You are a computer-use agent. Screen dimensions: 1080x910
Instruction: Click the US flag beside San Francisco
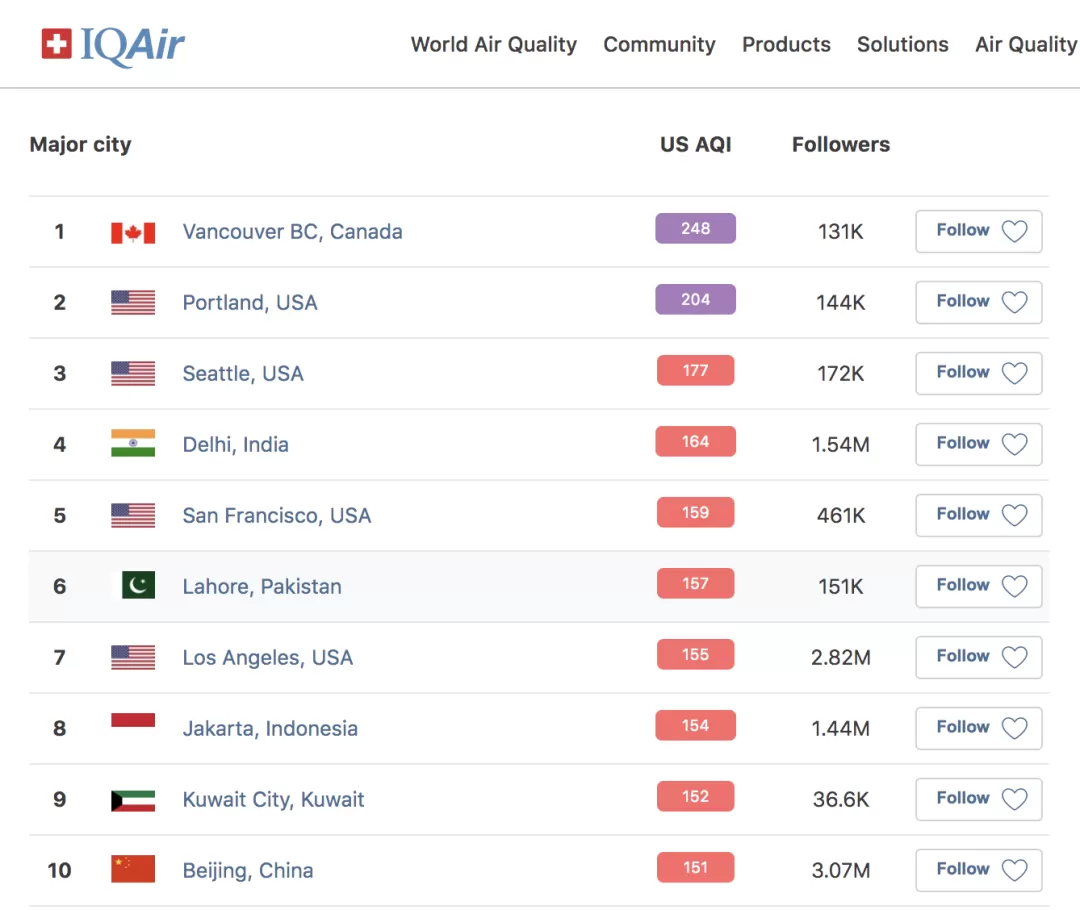(x=133, y=515)
